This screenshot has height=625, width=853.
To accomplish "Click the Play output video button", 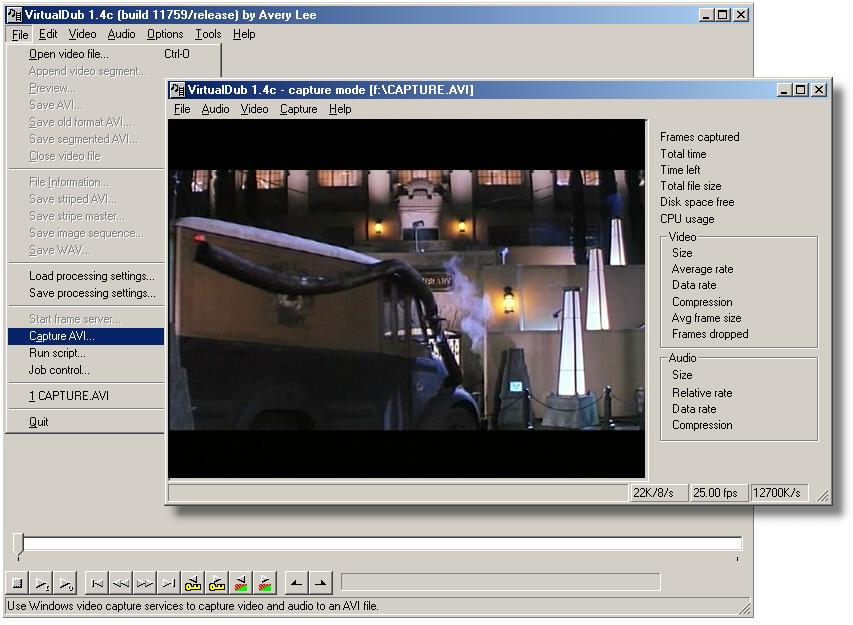I will point(65,583).
